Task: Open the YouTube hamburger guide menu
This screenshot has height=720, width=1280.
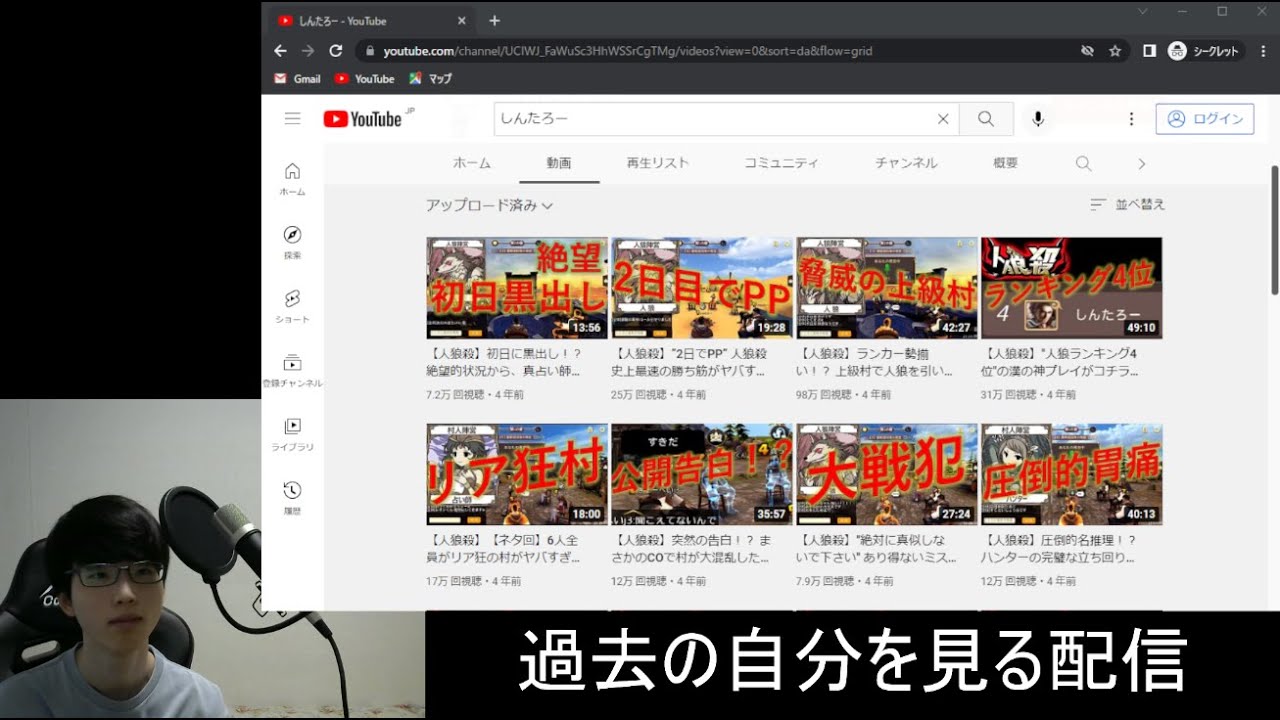Action: (x=292, y=119)
